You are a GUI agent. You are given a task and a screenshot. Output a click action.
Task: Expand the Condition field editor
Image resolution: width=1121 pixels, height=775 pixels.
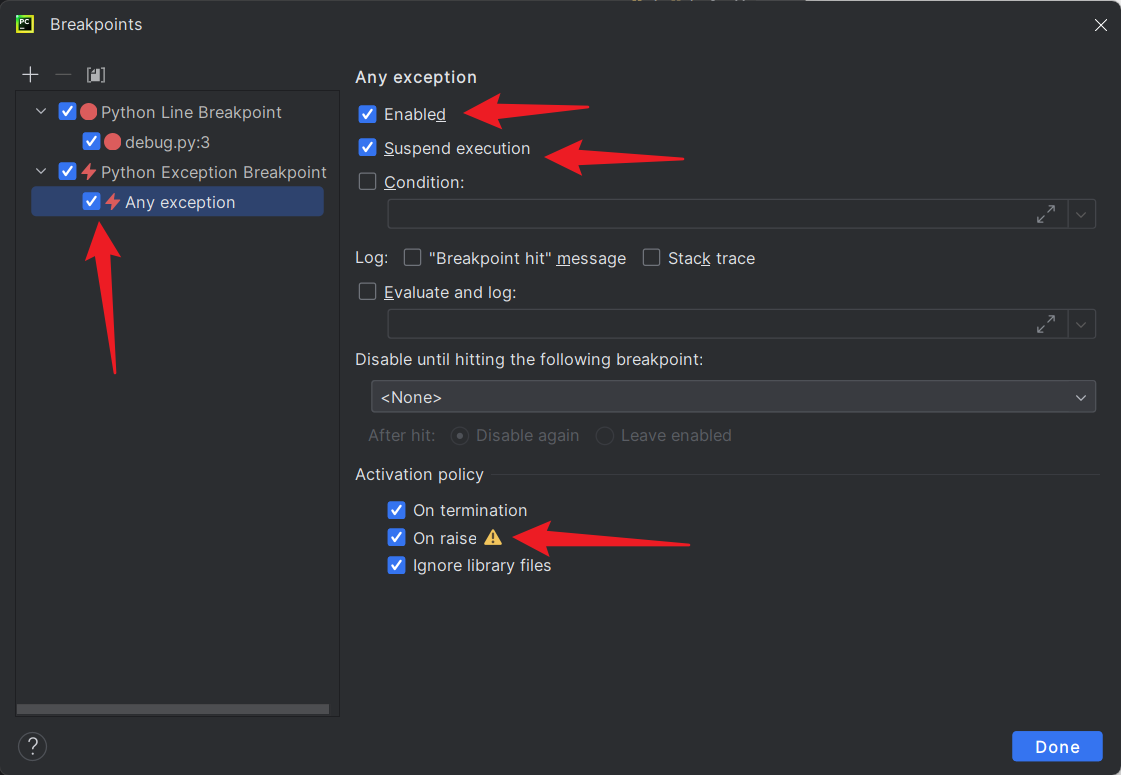(1046, 214)
